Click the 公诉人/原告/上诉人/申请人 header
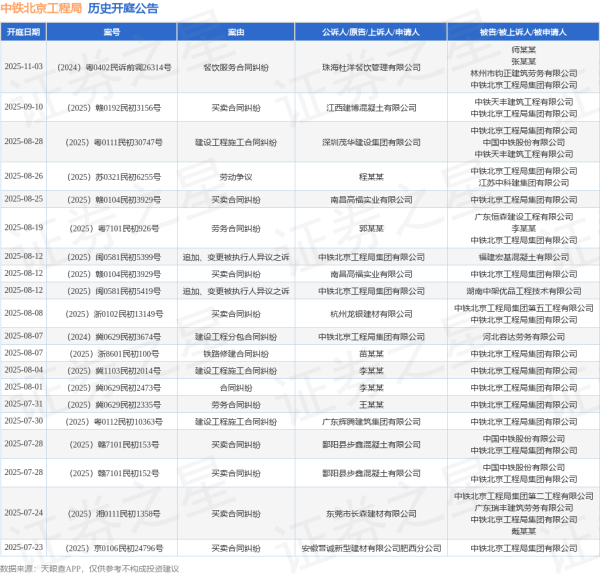Viewport: 600px width, 574px height. pyautogui.click(x=371, y=32)
